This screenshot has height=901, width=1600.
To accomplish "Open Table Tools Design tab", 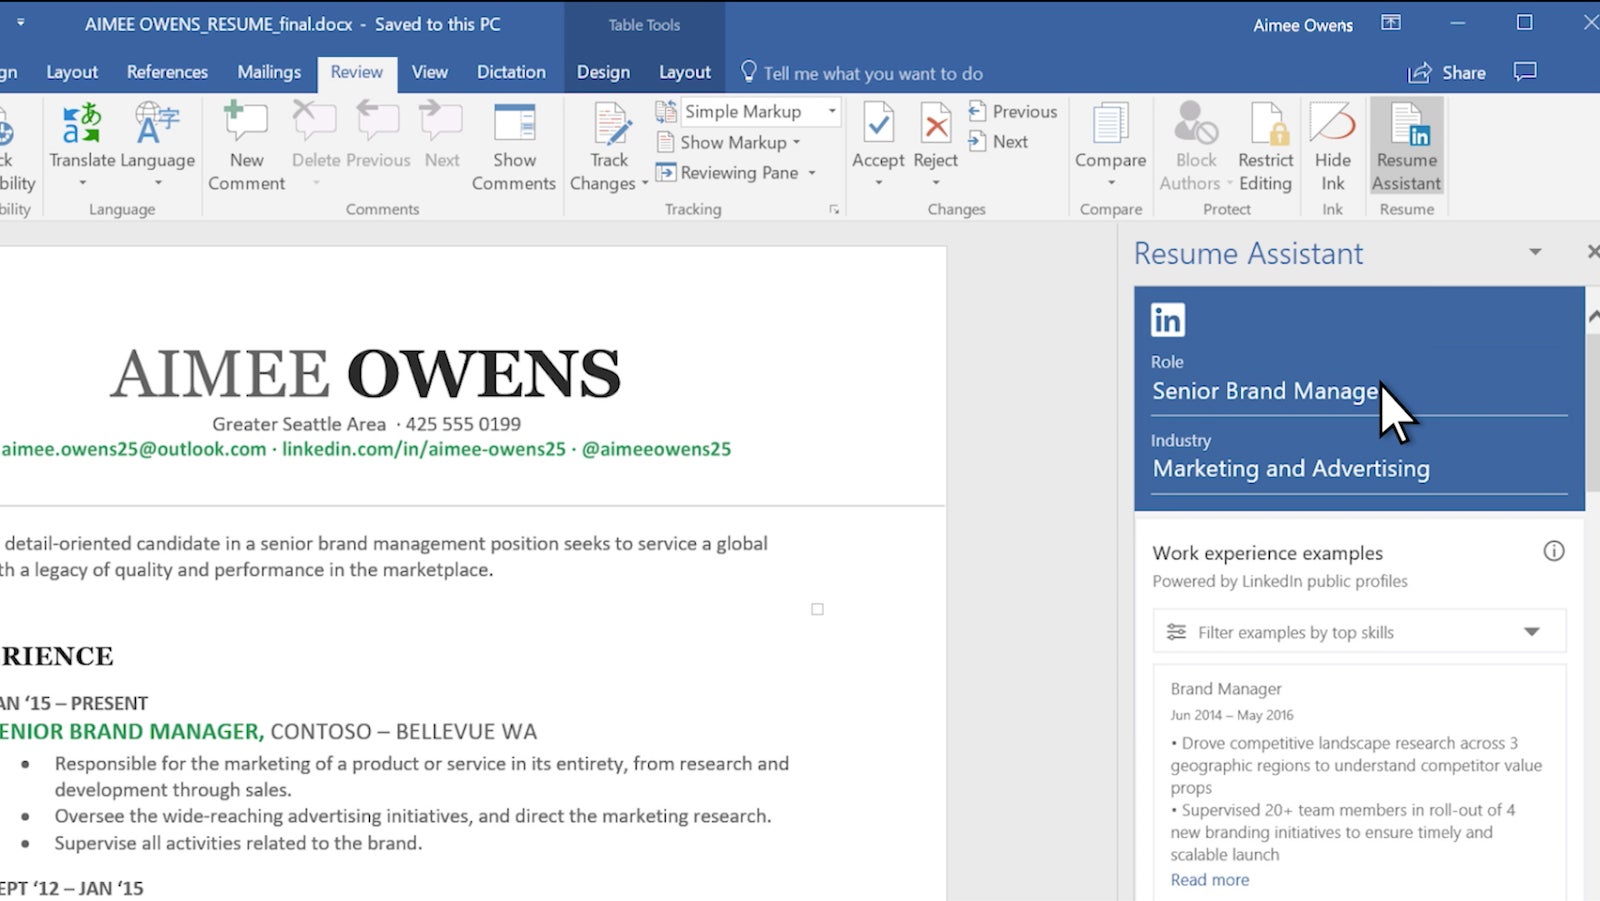I will [603, 72].
